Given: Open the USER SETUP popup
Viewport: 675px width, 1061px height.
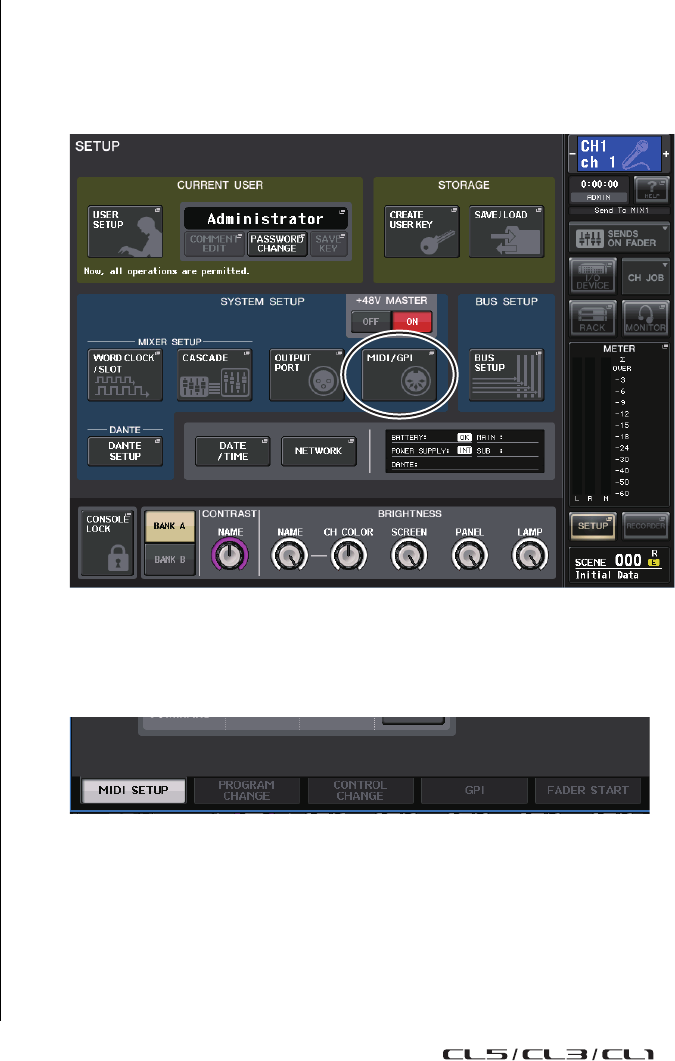Looking at the screenshot, I should point(125,232).
